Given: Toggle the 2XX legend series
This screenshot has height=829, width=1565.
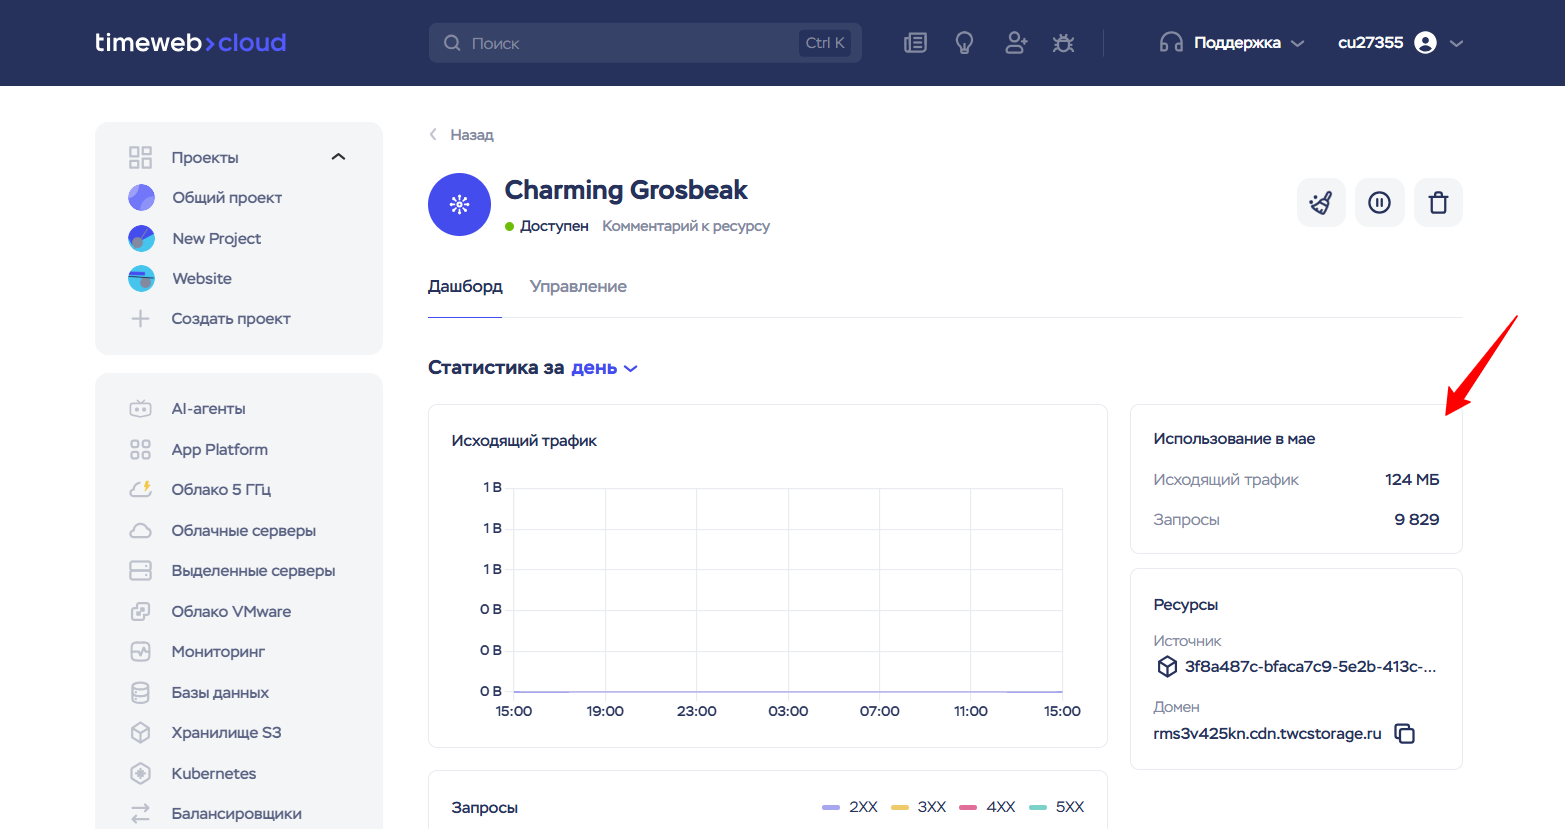Looking at the screenshot, I should pos(850,807).
